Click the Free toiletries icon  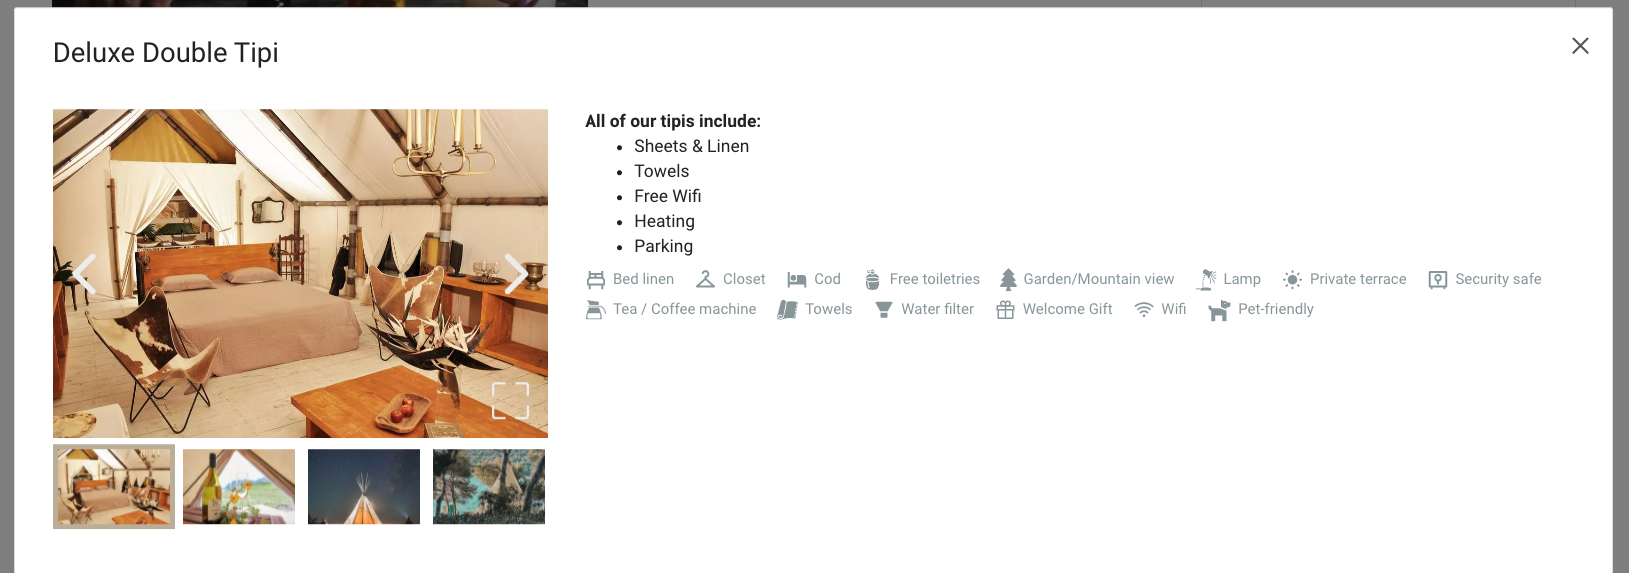(x=872, y=280)
